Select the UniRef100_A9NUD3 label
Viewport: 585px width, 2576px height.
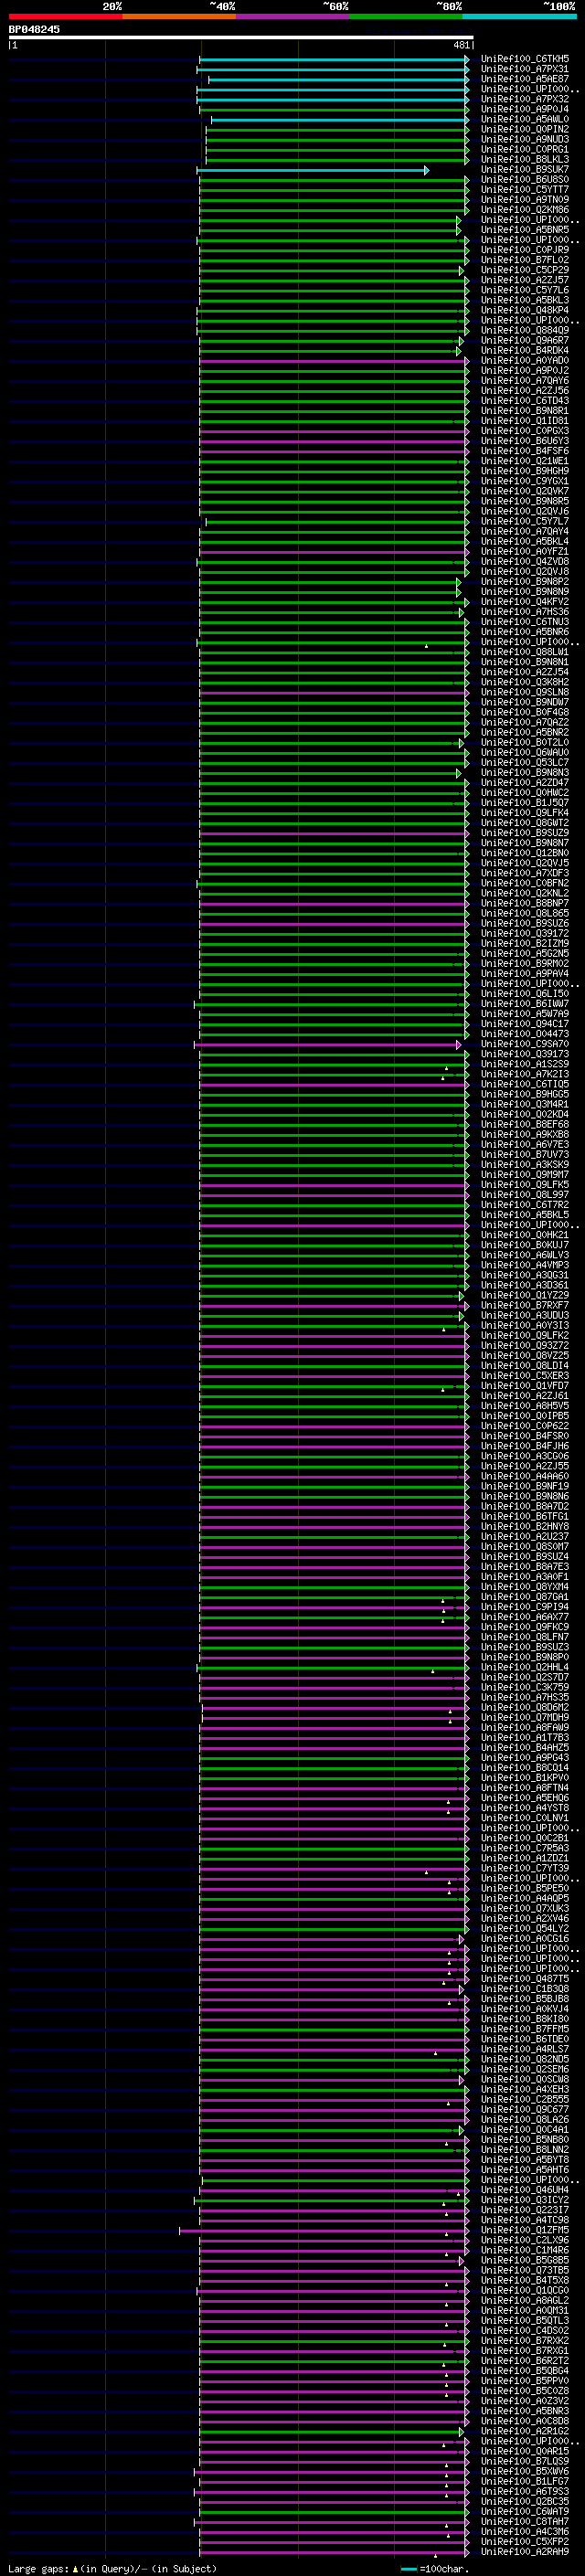click(525, 139)
